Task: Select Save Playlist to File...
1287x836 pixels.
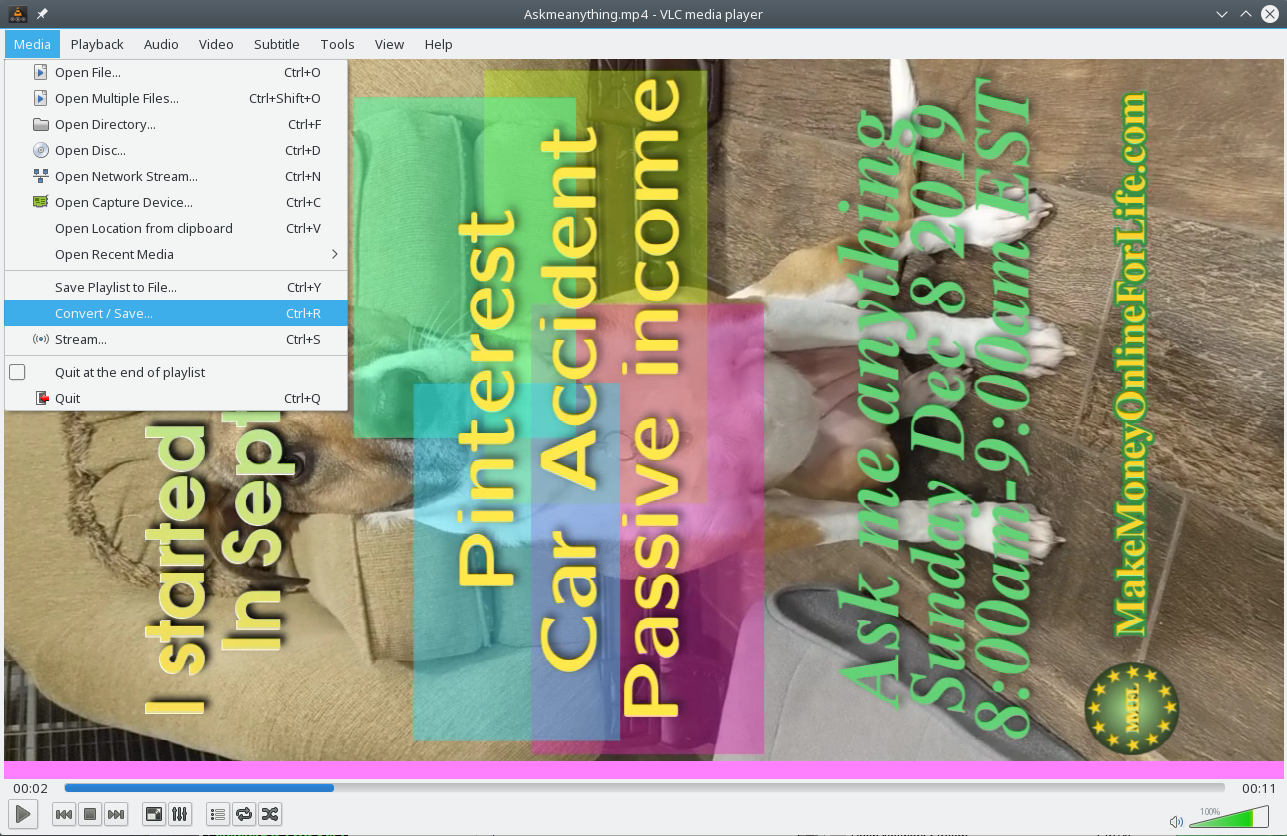Action: click(x=176, y=287)
